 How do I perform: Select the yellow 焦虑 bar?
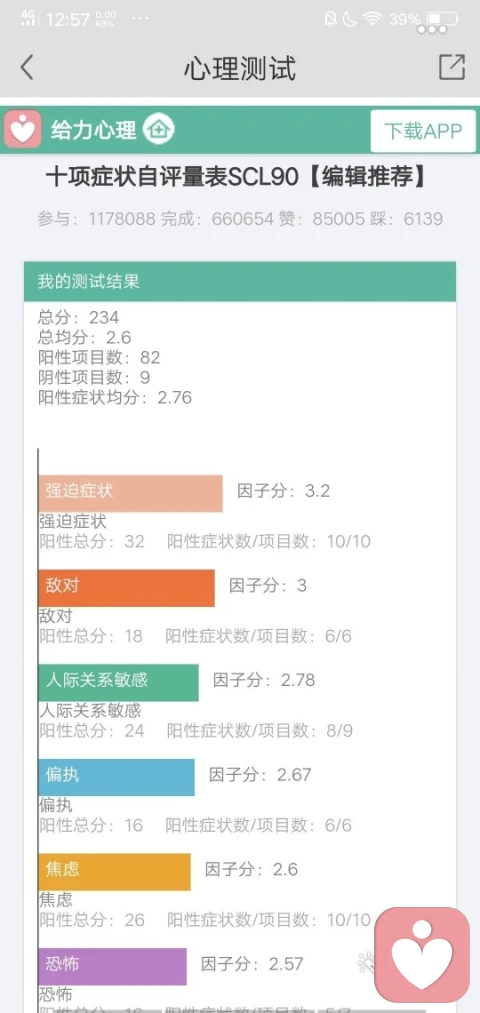point(114,872)
